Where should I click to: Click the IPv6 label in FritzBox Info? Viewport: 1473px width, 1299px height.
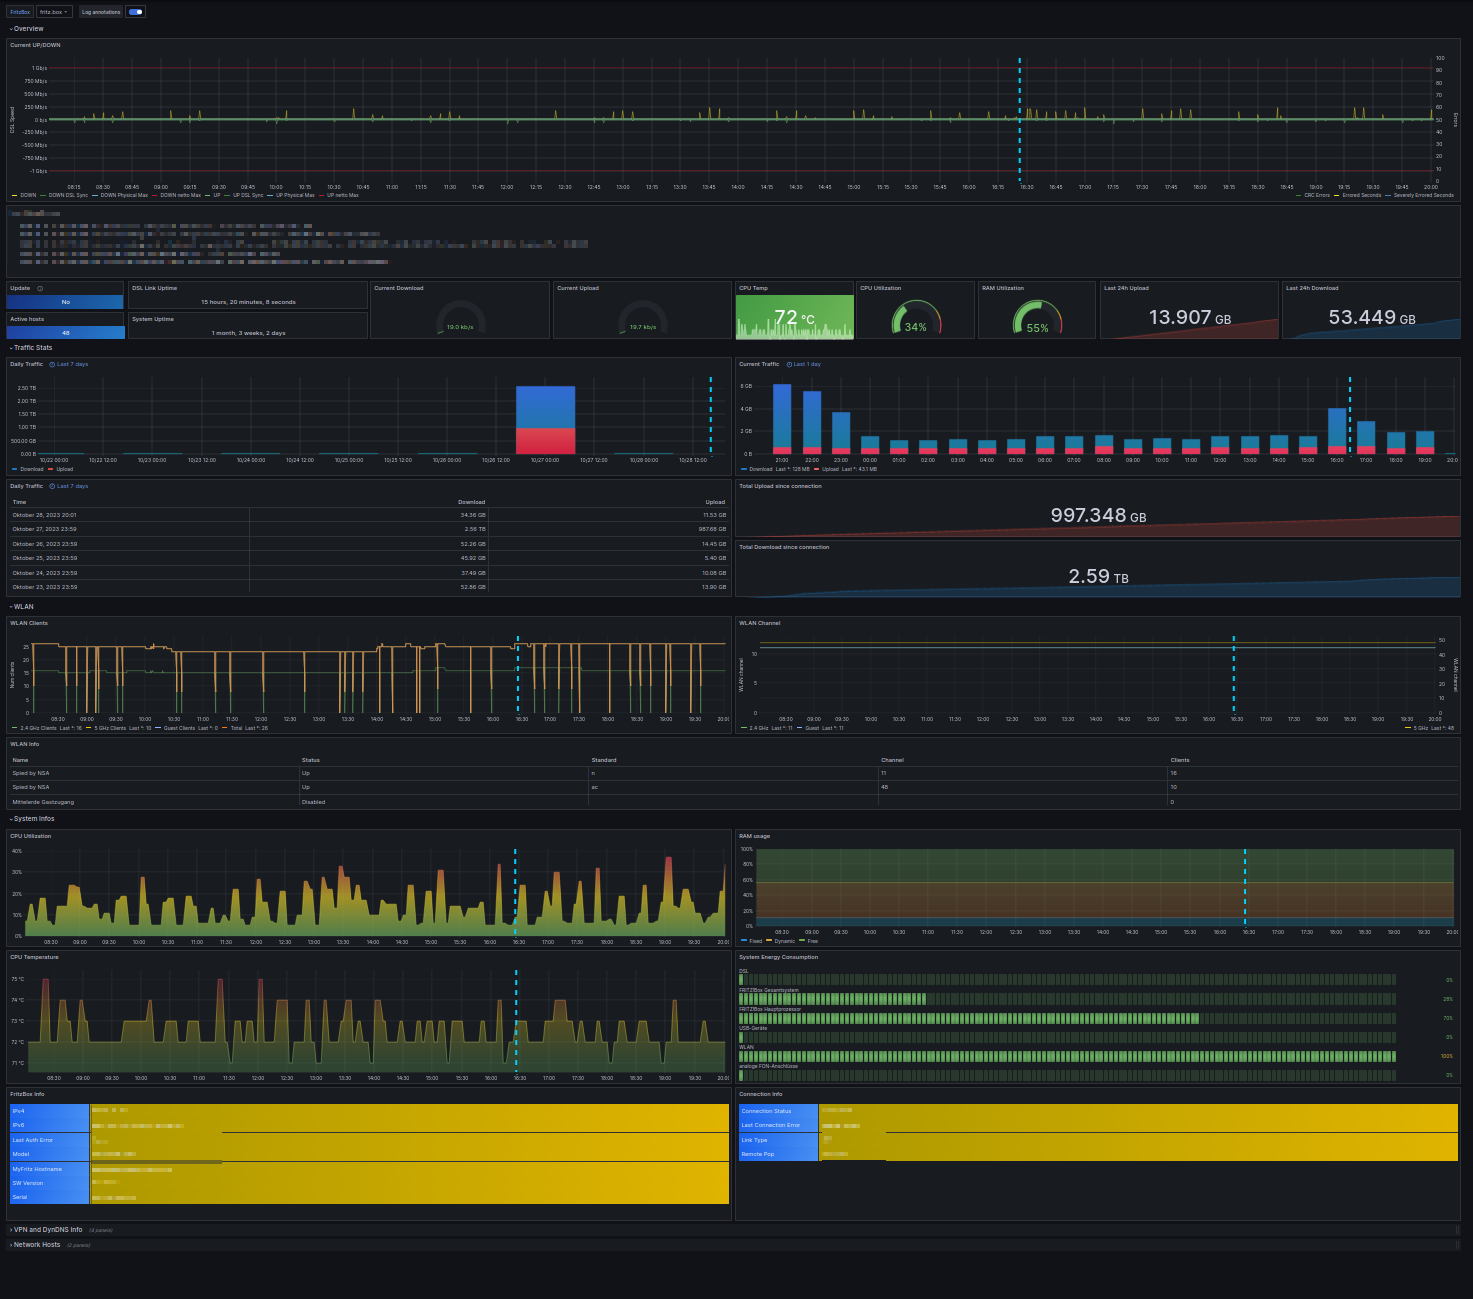pos(19,1125)
